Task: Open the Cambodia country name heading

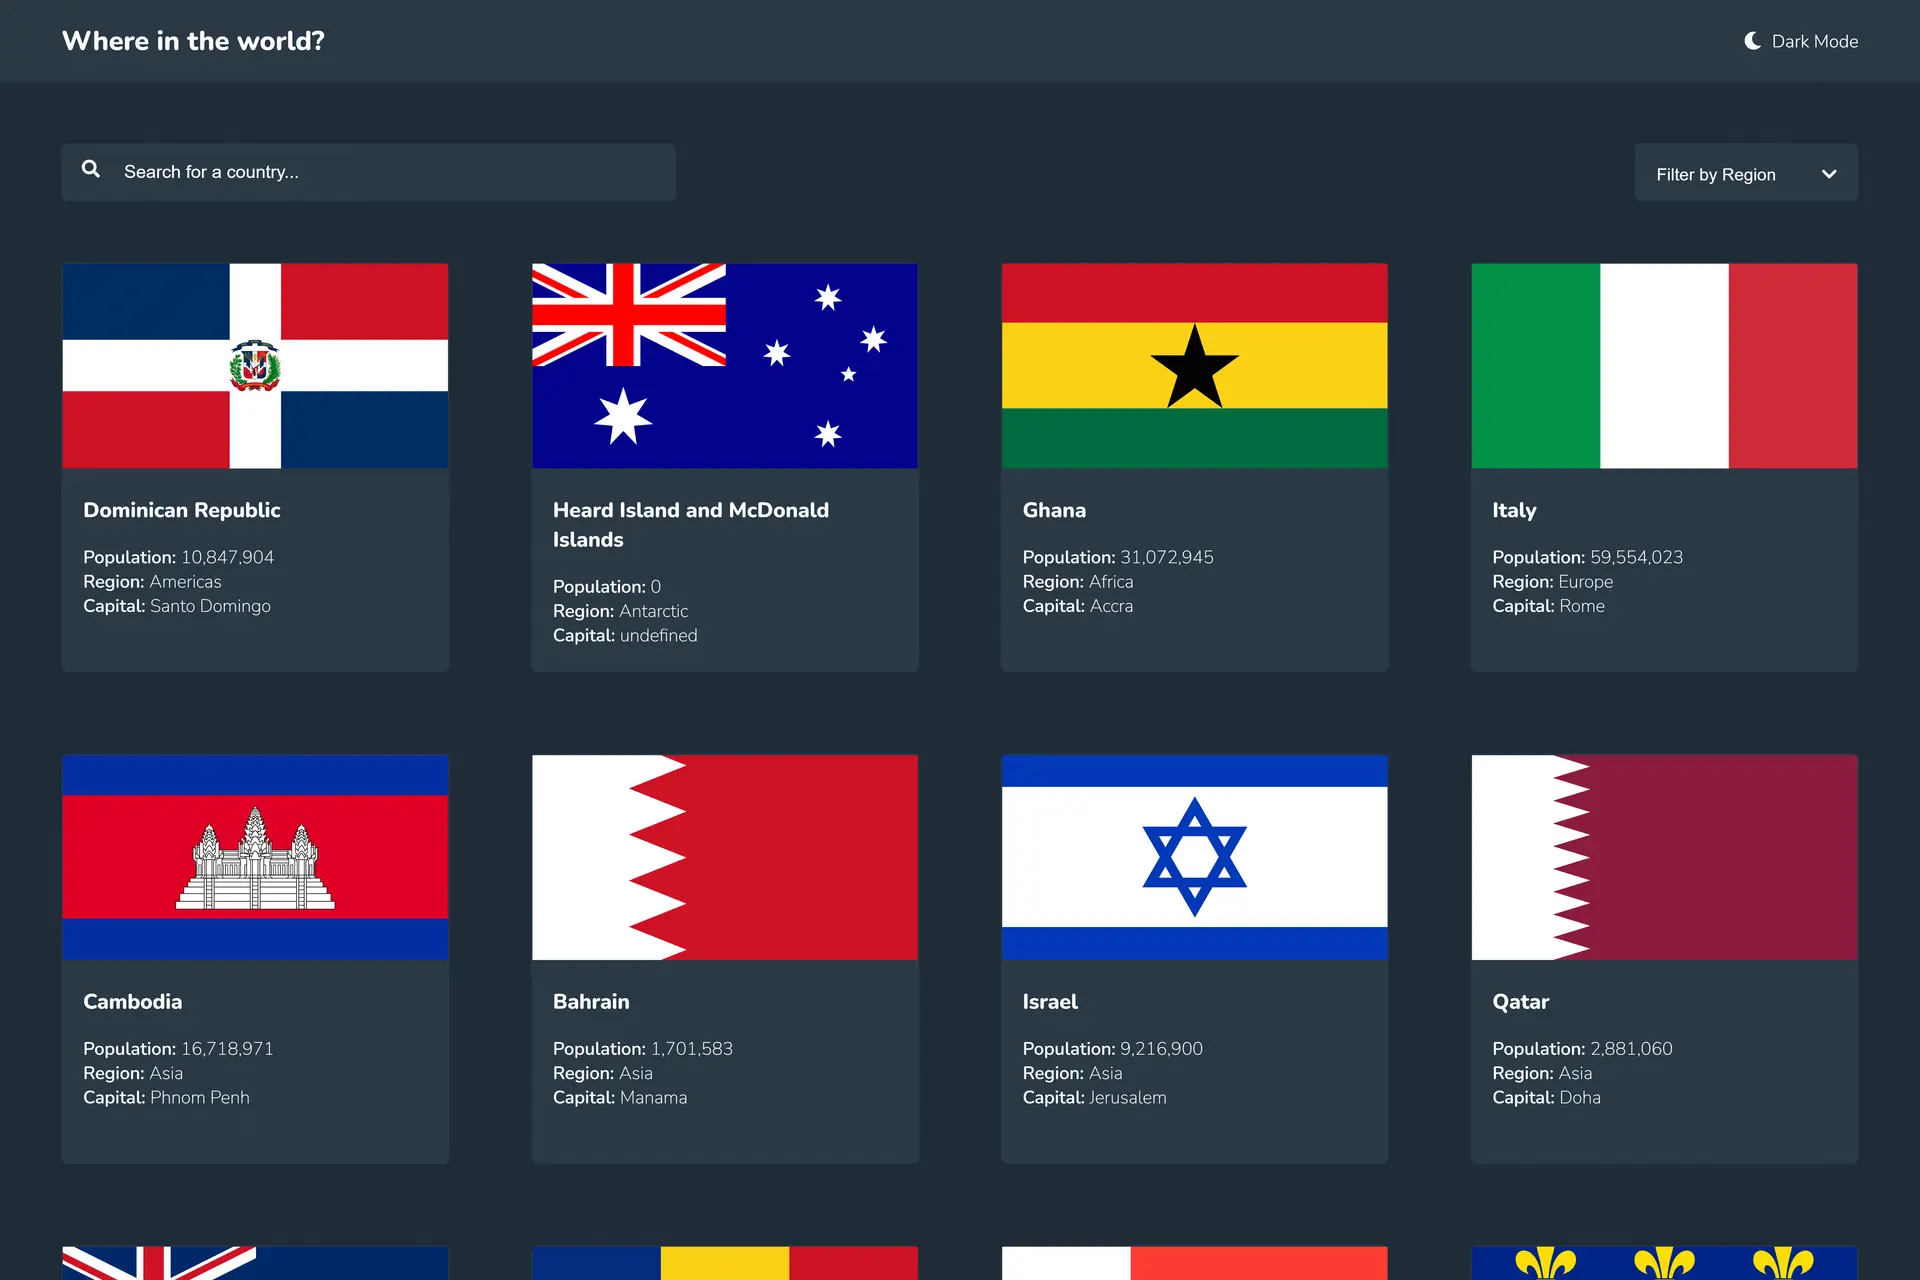Action: [132, 1001]
